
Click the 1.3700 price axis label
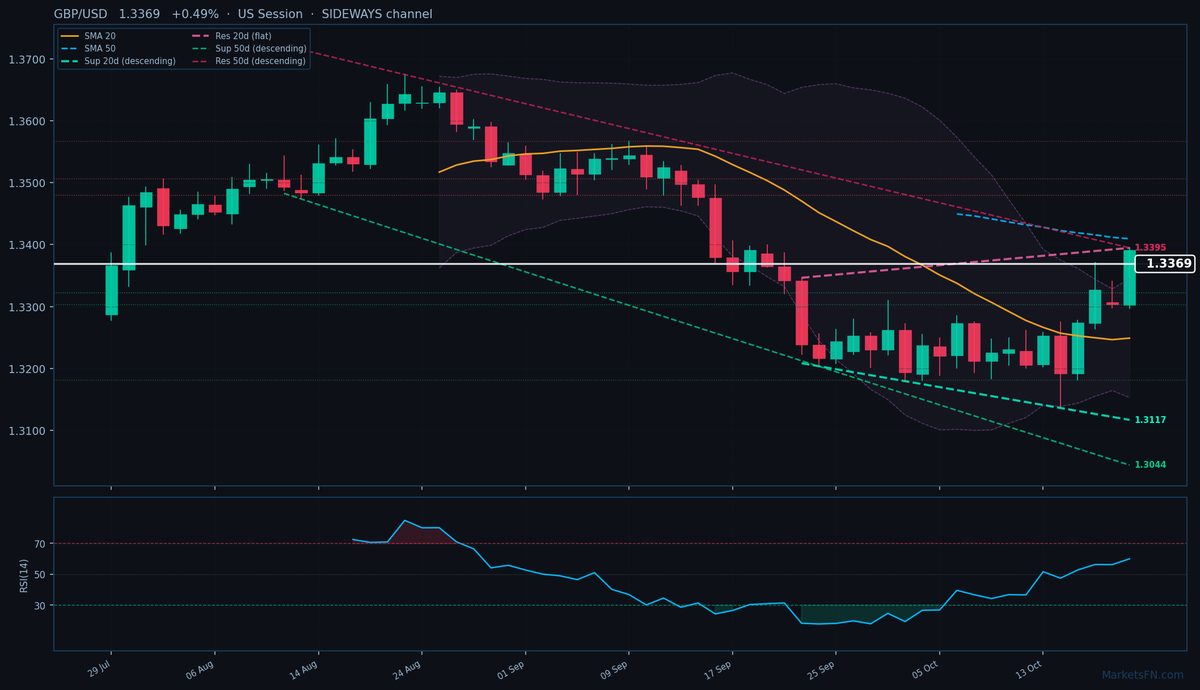(28, 60)
